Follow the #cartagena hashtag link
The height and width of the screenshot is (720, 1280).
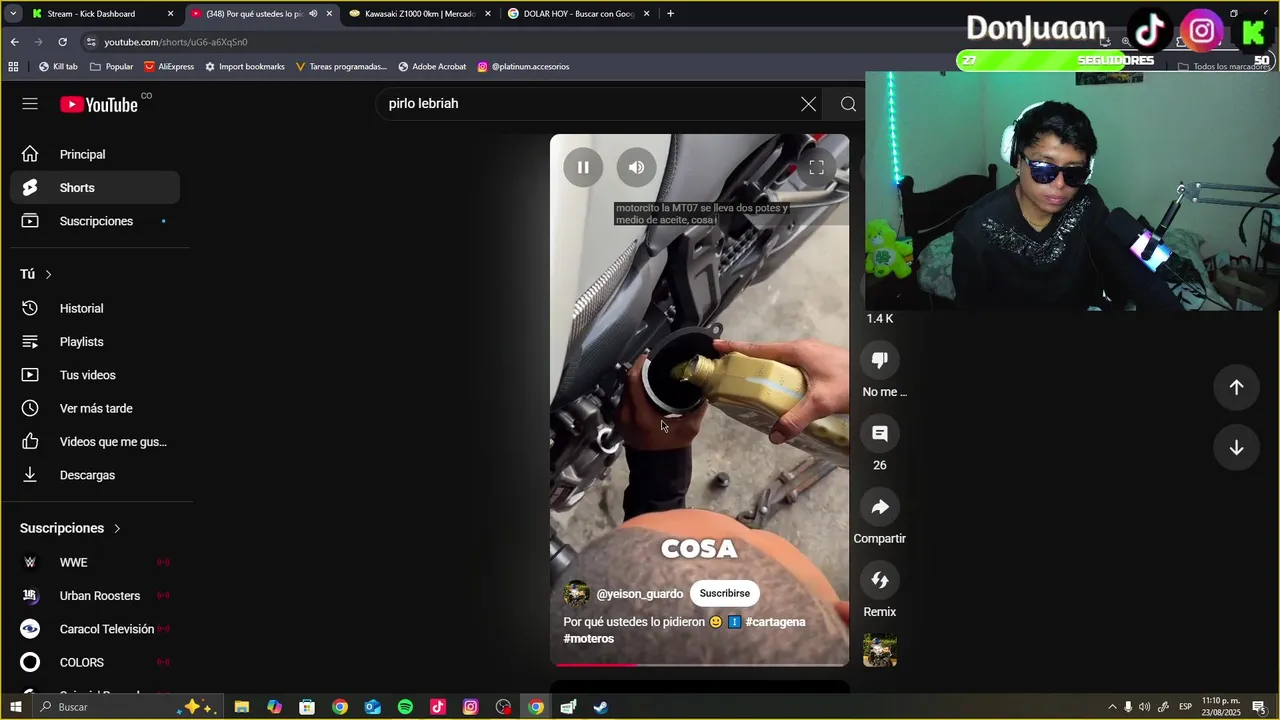[x=775, y=622]
